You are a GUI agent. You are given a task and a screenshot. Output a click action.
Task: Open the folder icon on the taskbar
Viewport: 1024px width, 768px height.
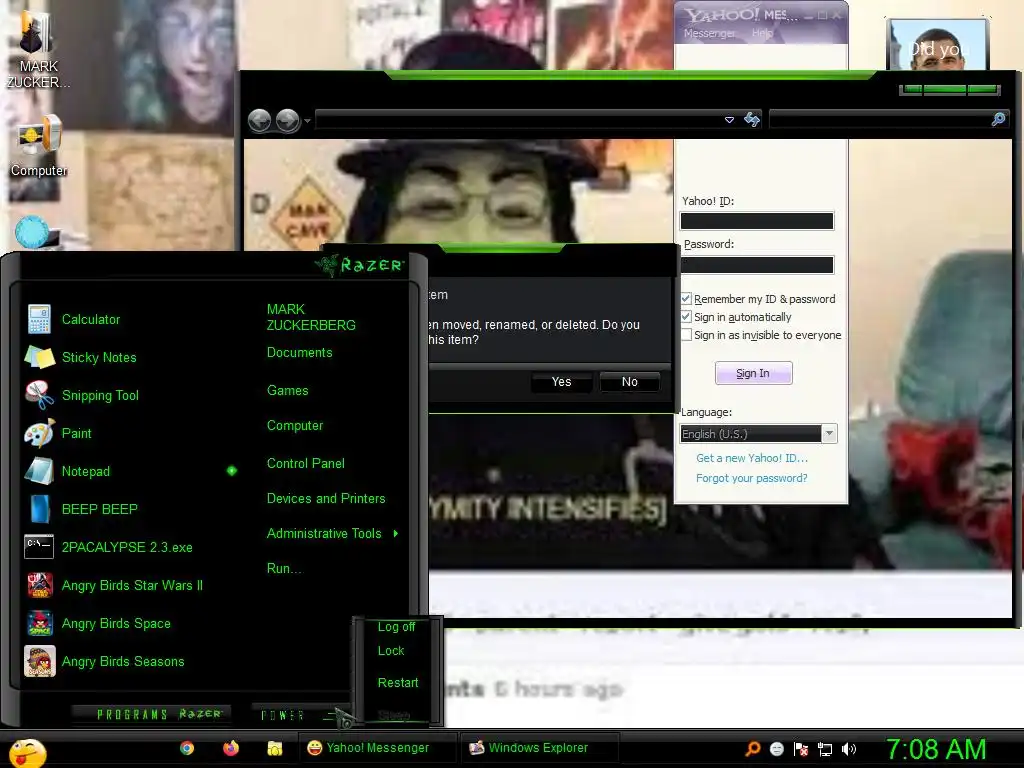[274, 748]
